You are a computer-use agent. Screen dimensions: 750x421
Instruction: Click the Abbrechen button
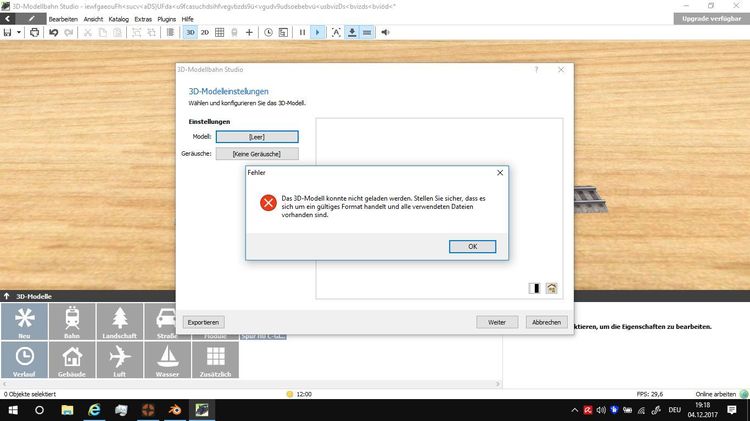pos(546,322)
